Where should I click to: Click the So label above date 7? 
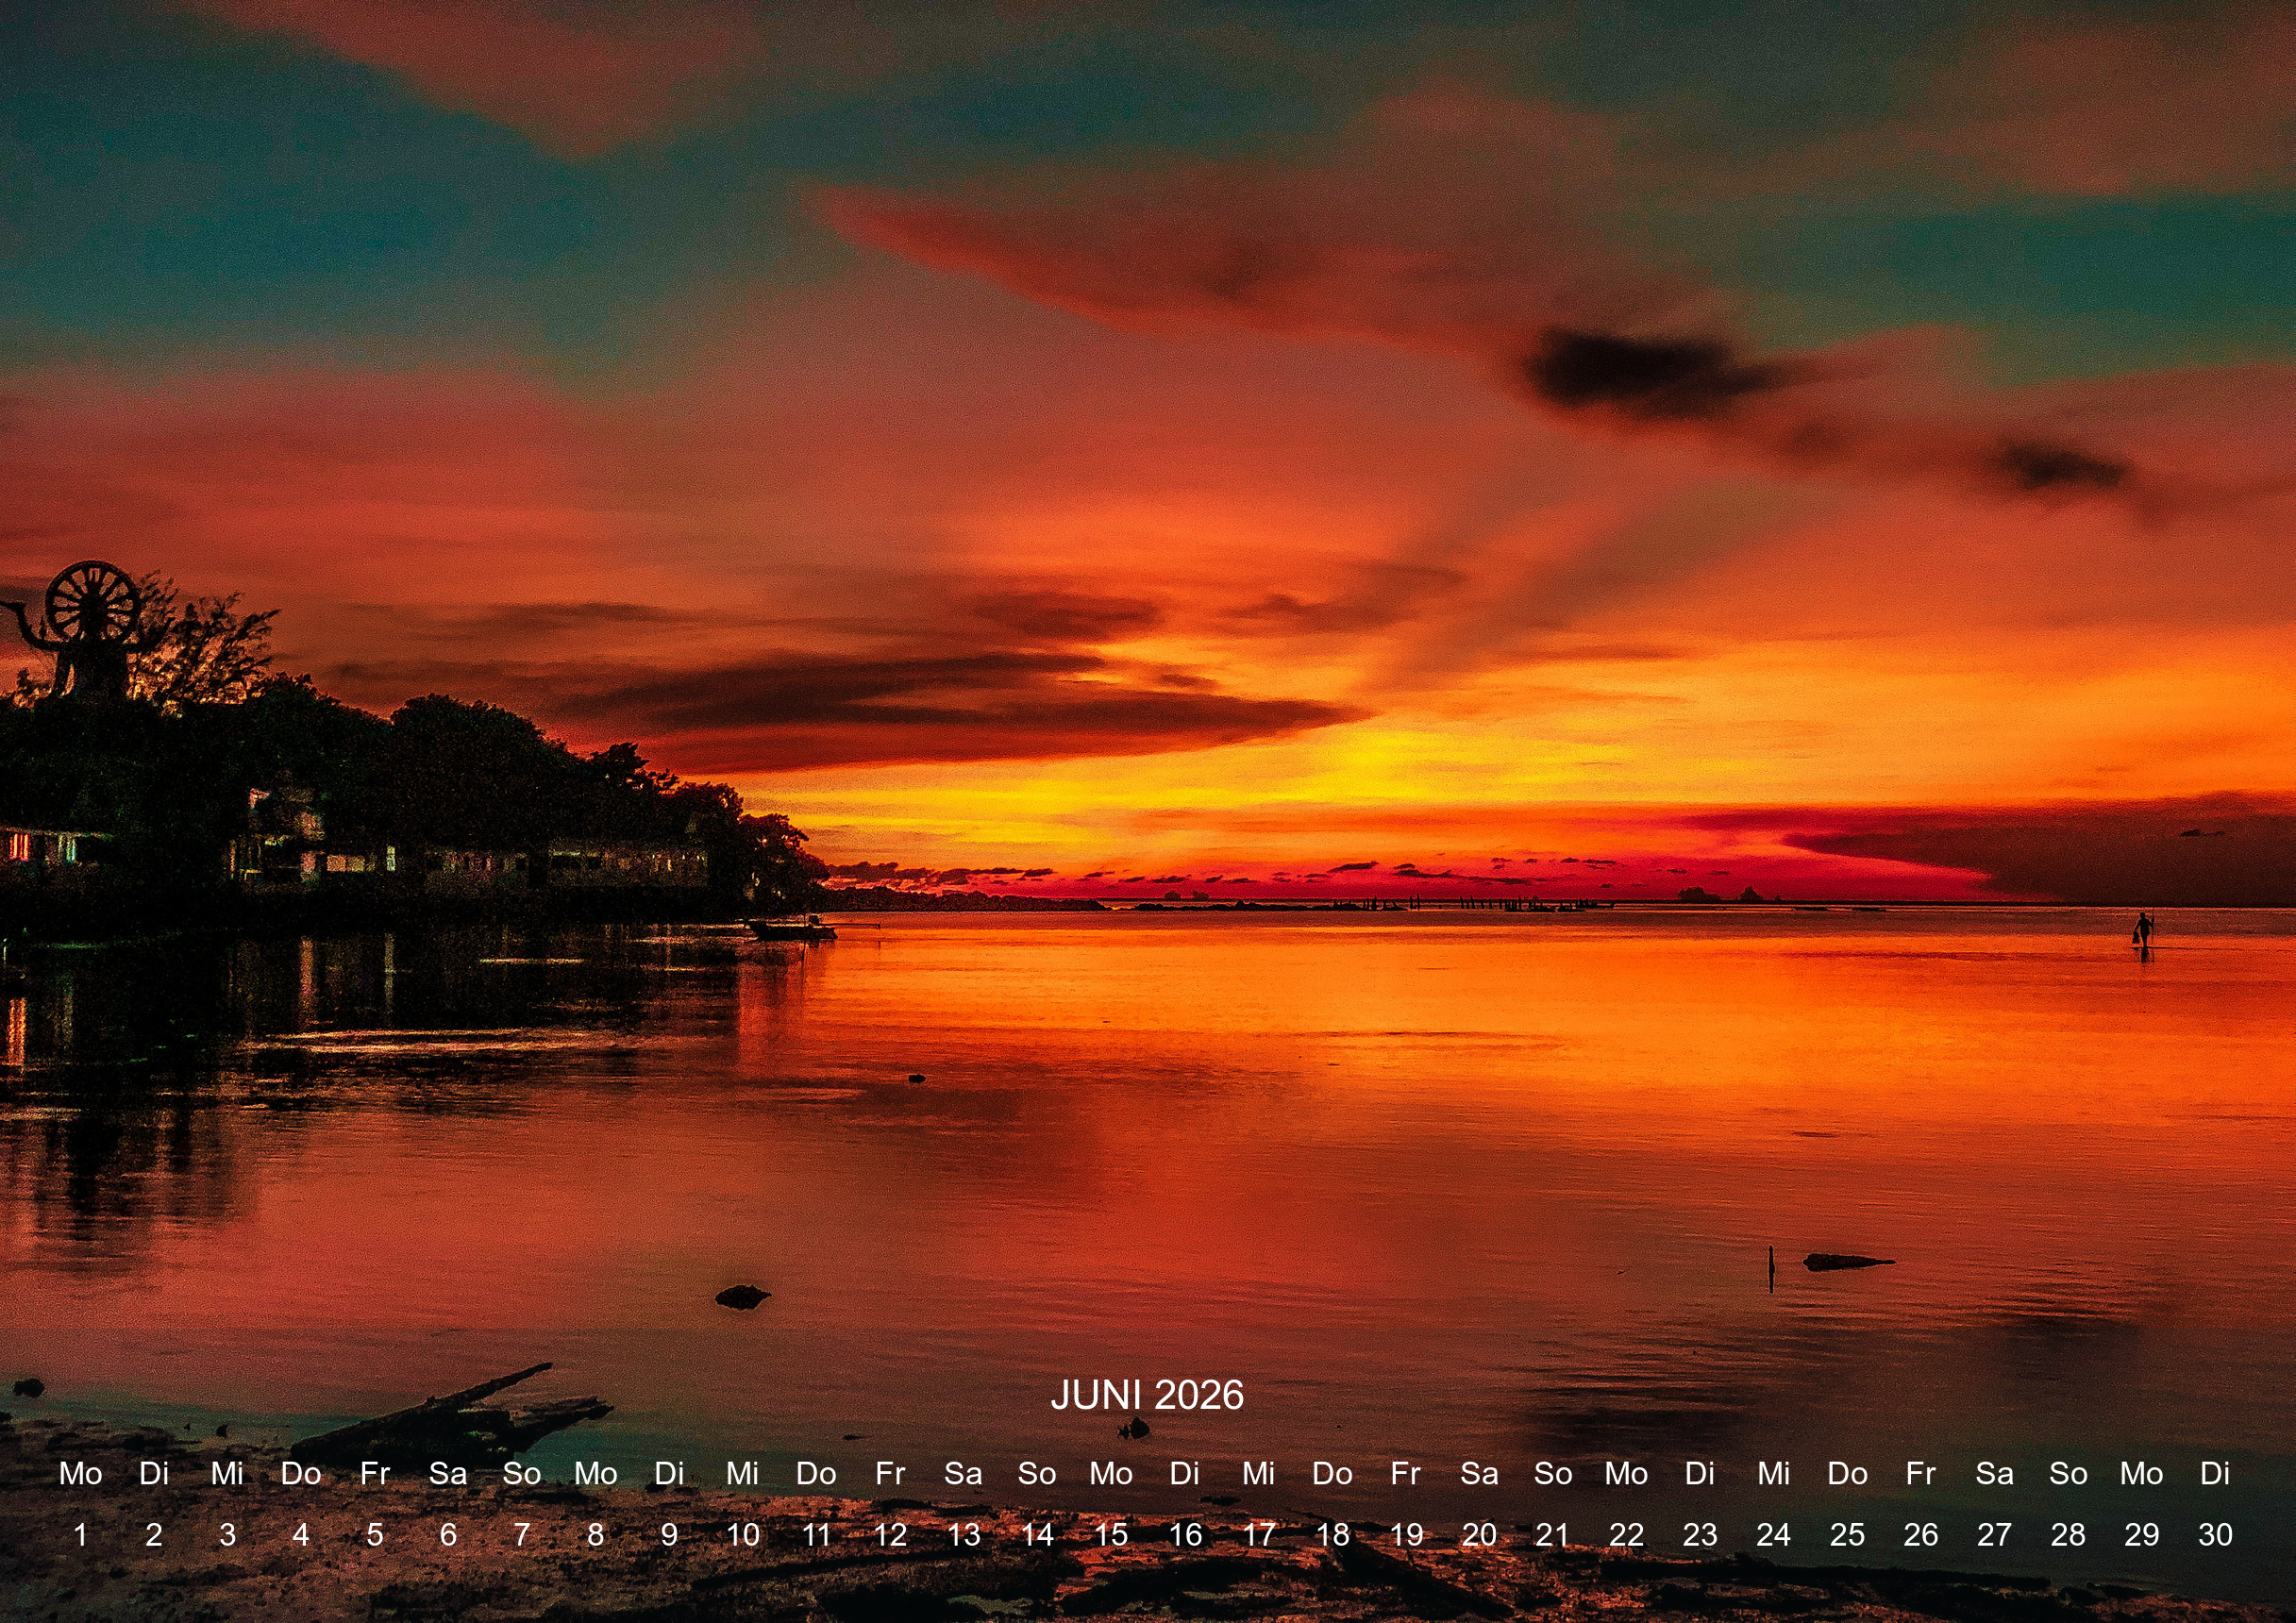click(x=521, y=1473)
